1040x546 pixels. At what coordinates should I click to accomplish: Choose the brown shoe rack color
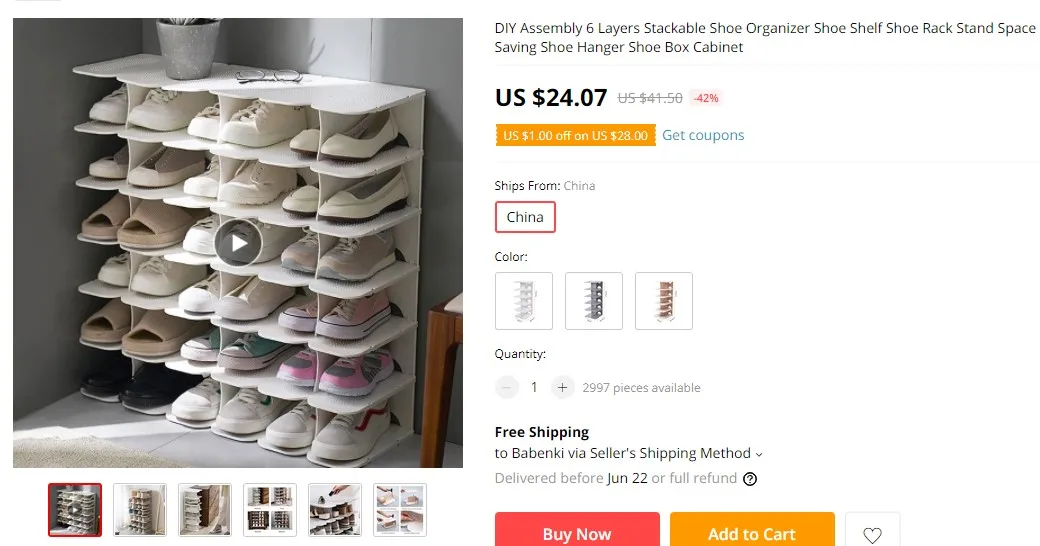664,301
